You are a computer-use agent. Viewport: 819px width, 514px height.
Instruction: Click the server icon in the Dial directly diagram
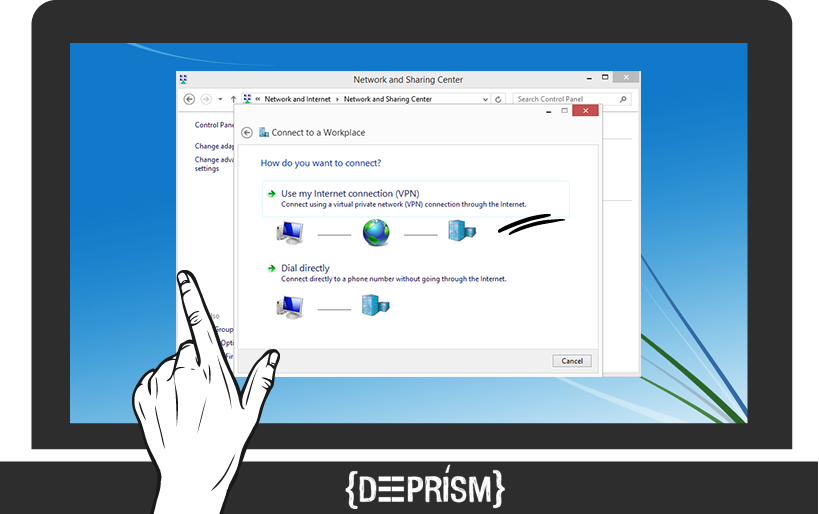click(x=375, y=305)
